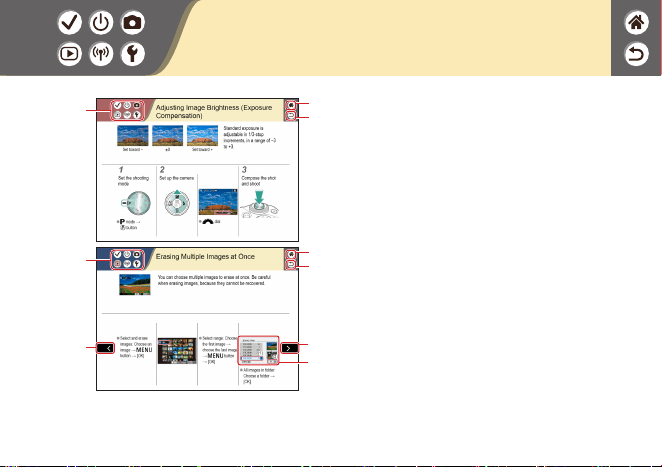Viewport: 662px width, 467px height.
Task: Go to previous page with left chevron
Action: [105, 348]
